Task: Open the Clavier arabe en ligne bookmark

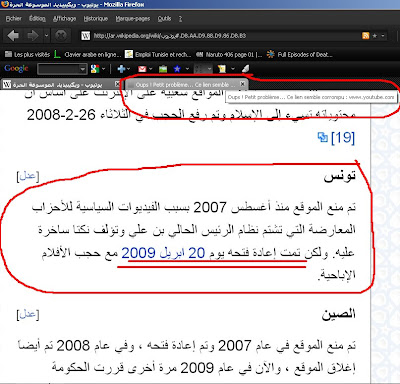Action: pos(88,54)
